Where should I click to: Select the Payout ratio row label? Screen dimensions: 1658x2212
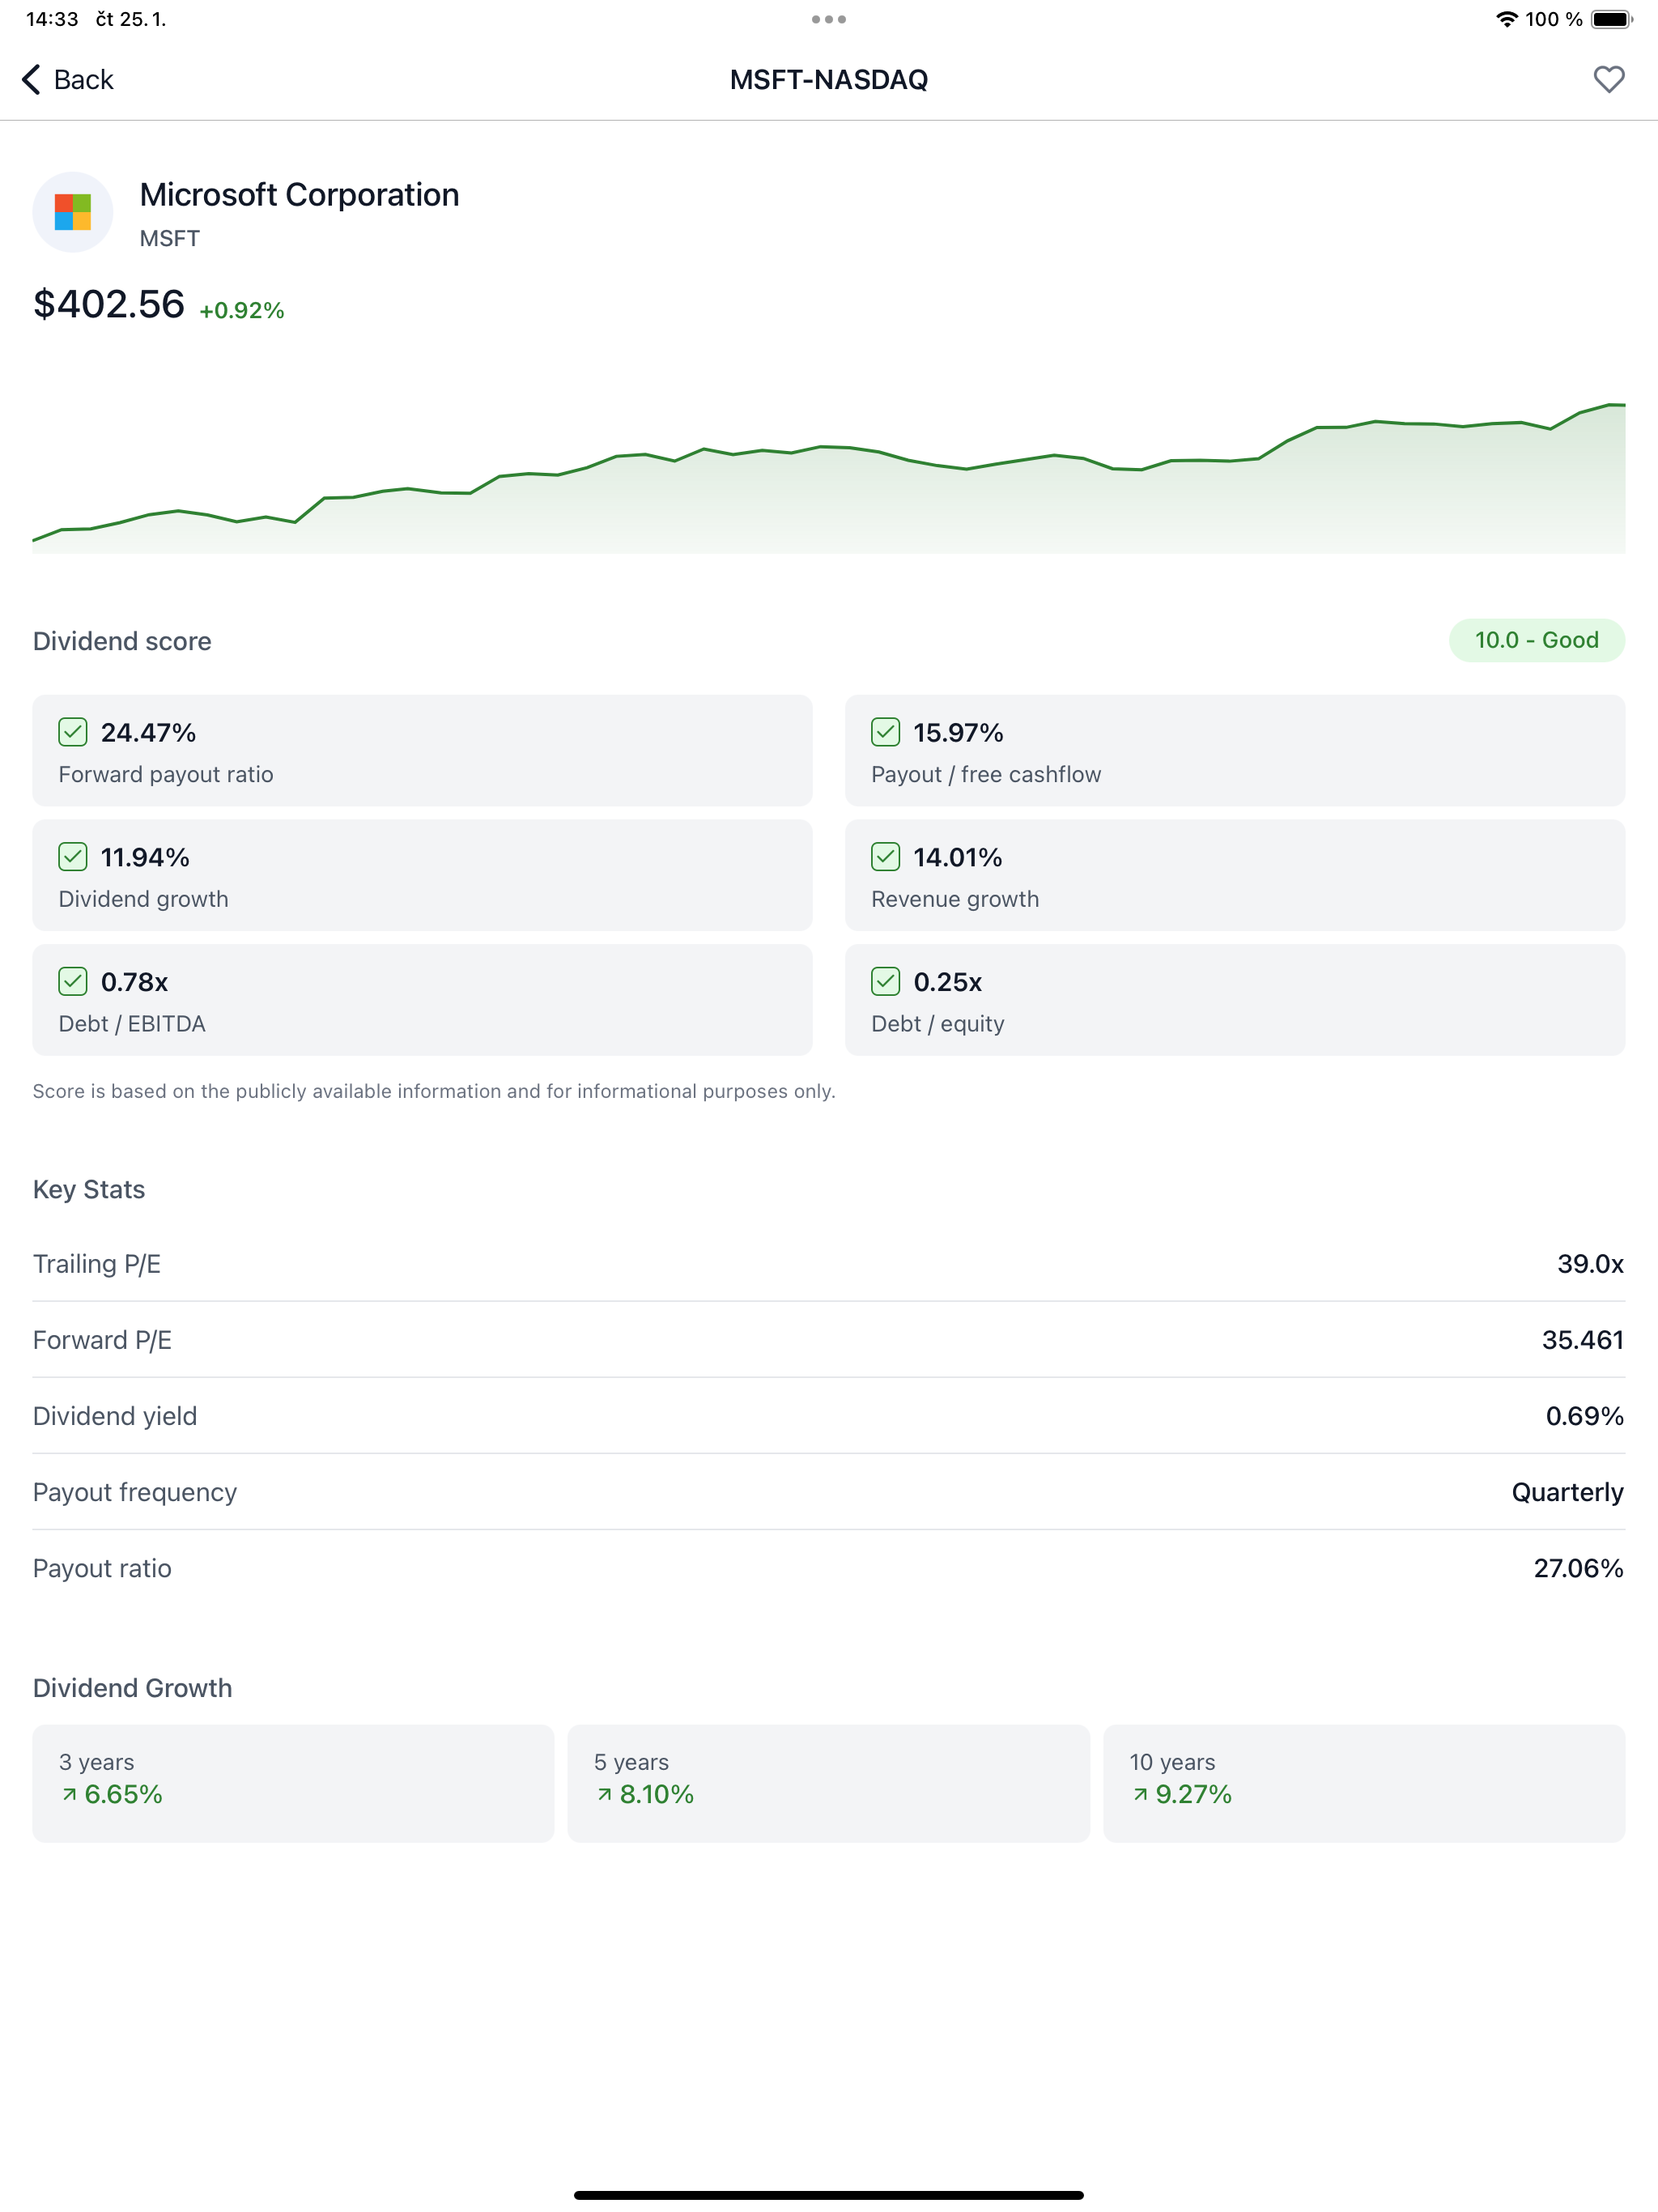[102, 1568]
